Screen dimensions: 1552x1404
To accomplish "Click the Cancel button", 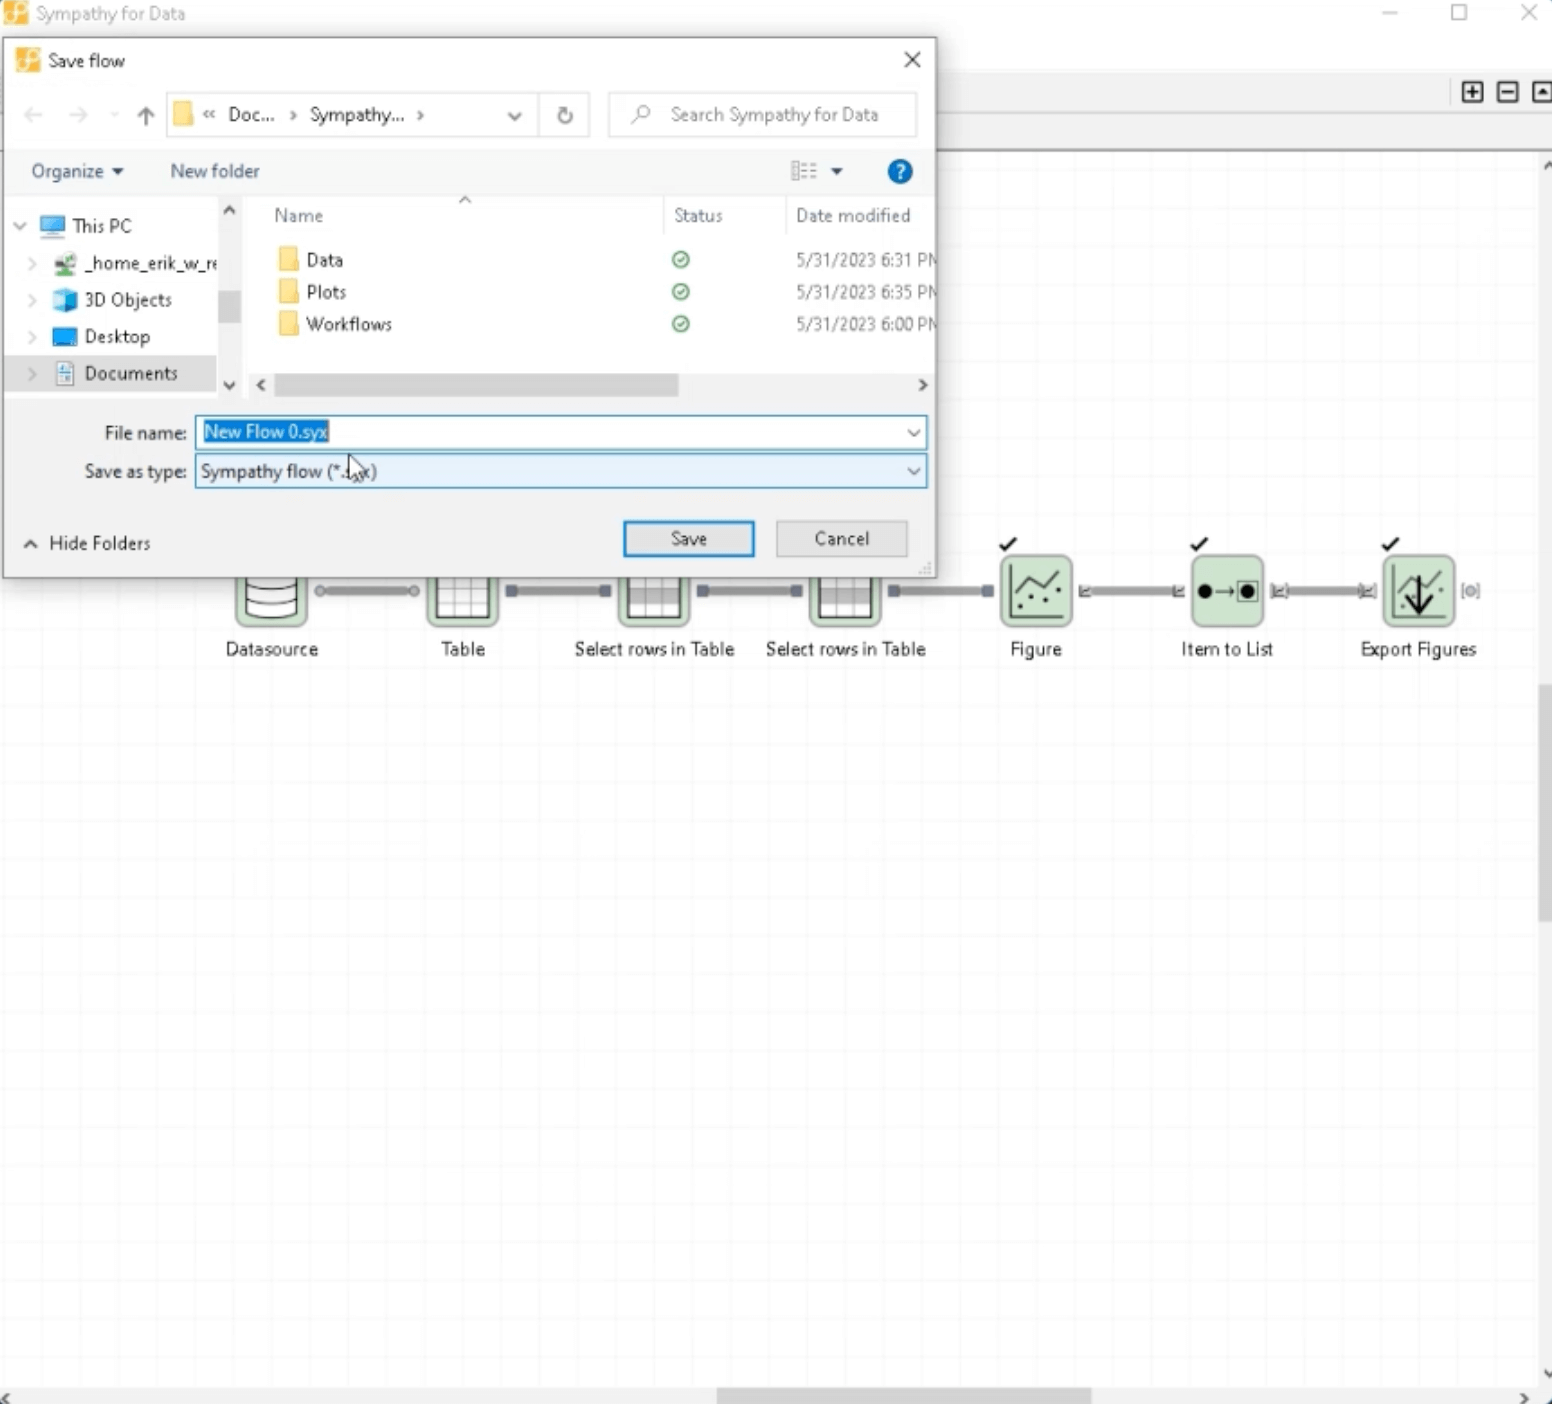I will 842,539.
